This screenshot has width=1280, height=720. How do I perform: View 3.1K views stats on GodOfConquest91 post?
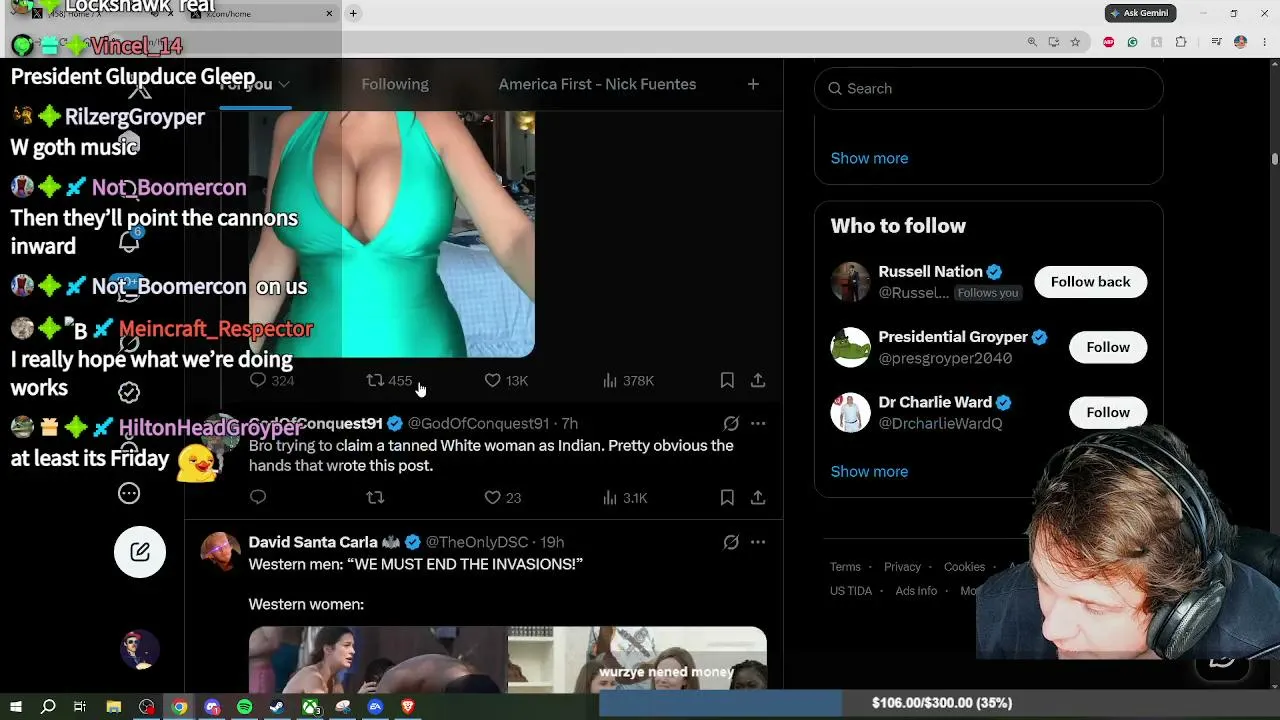click(625, 498)
